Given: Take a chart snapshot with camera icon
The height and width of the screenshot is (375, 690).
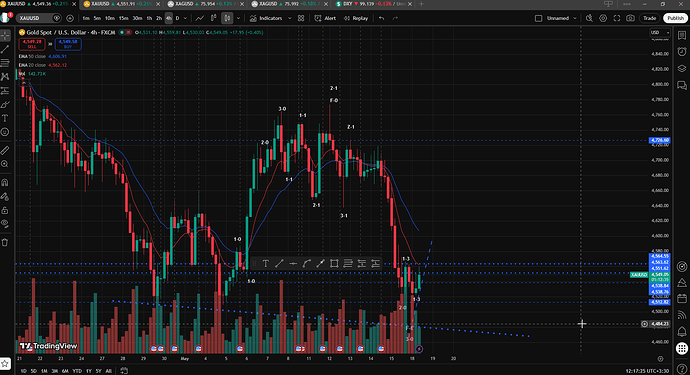Looking at the screenshot, I should (x=631, y=18).
